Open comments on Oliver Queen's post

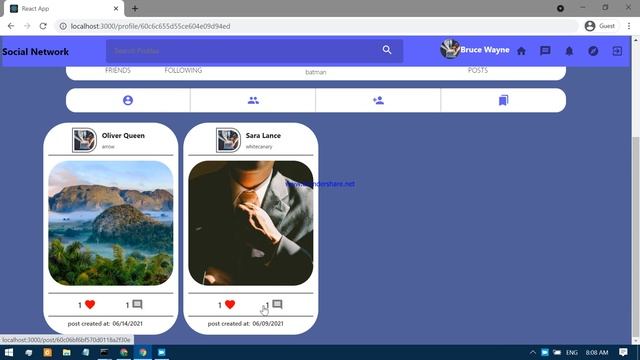(x=138, y=304)
